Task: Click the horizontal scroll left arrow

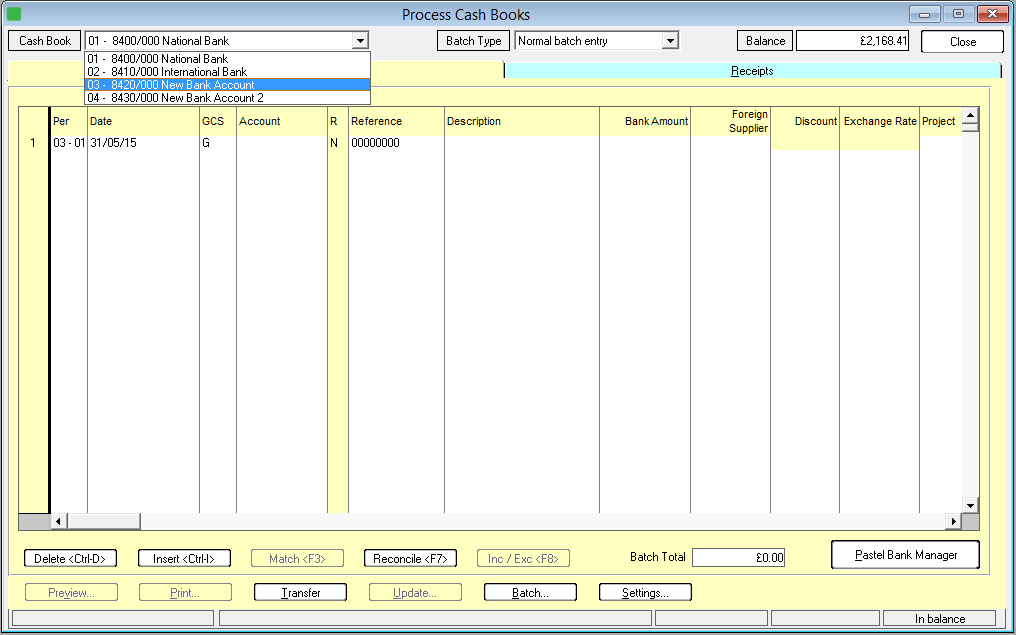Action: point(58,521)
